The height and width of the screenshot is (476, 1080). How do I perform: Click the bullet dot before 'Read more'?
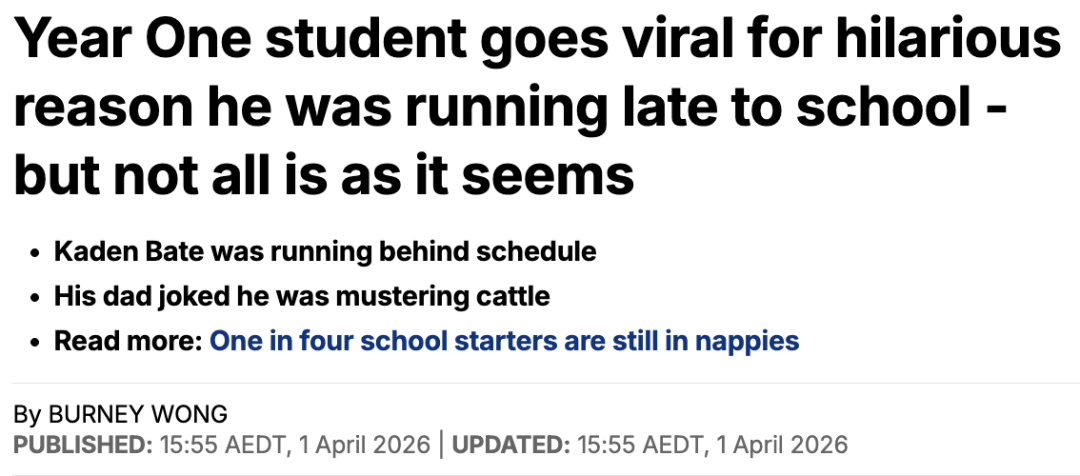pos(34,342)
